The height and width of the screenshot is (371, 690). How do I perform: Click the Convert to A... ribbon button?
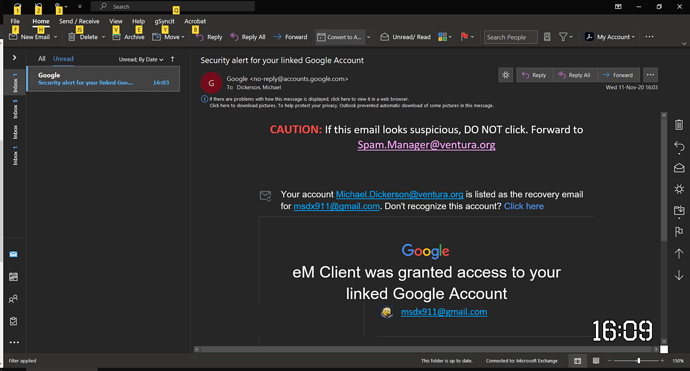(x=339, y=37)
